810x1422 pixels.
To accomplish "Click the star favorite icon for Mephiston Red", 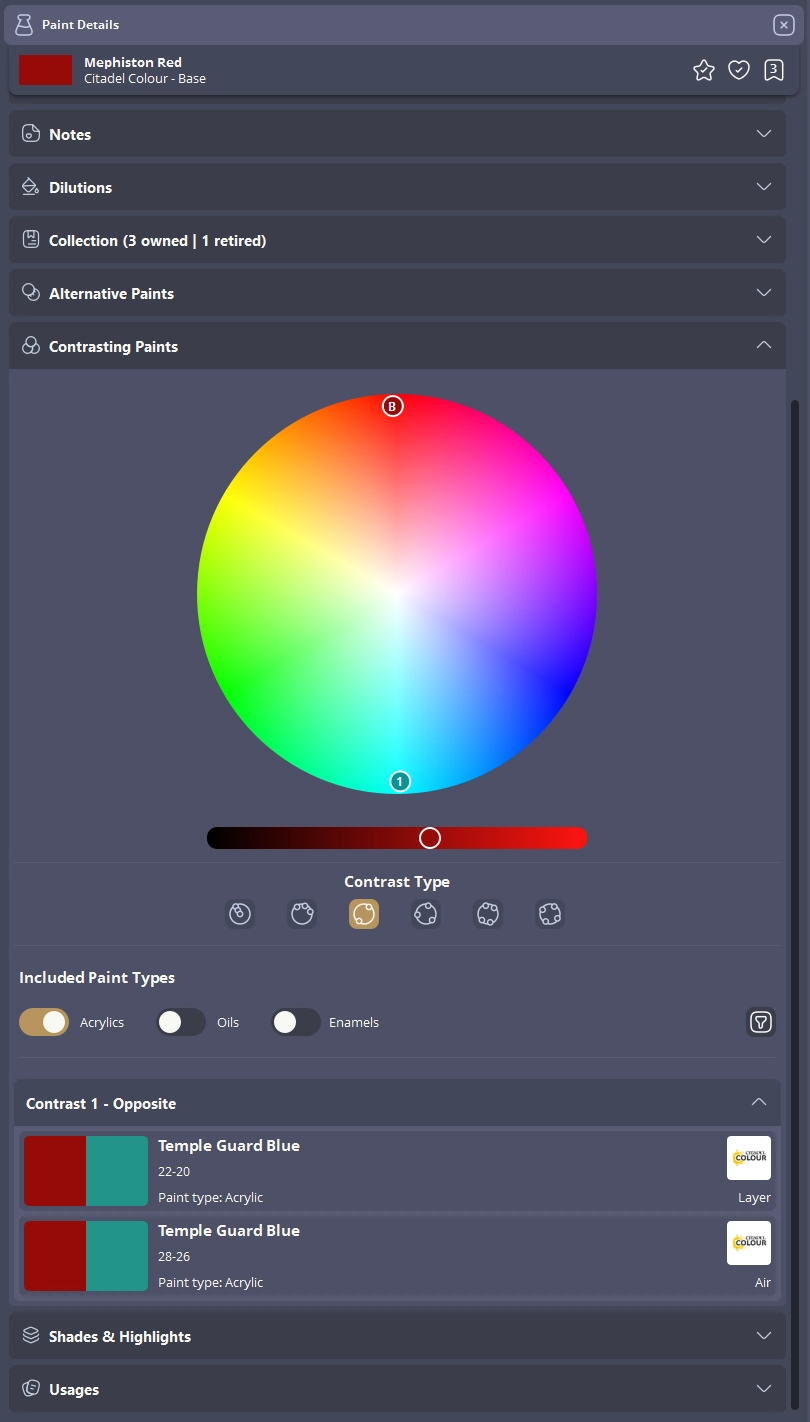I will [x=704, y=70].
